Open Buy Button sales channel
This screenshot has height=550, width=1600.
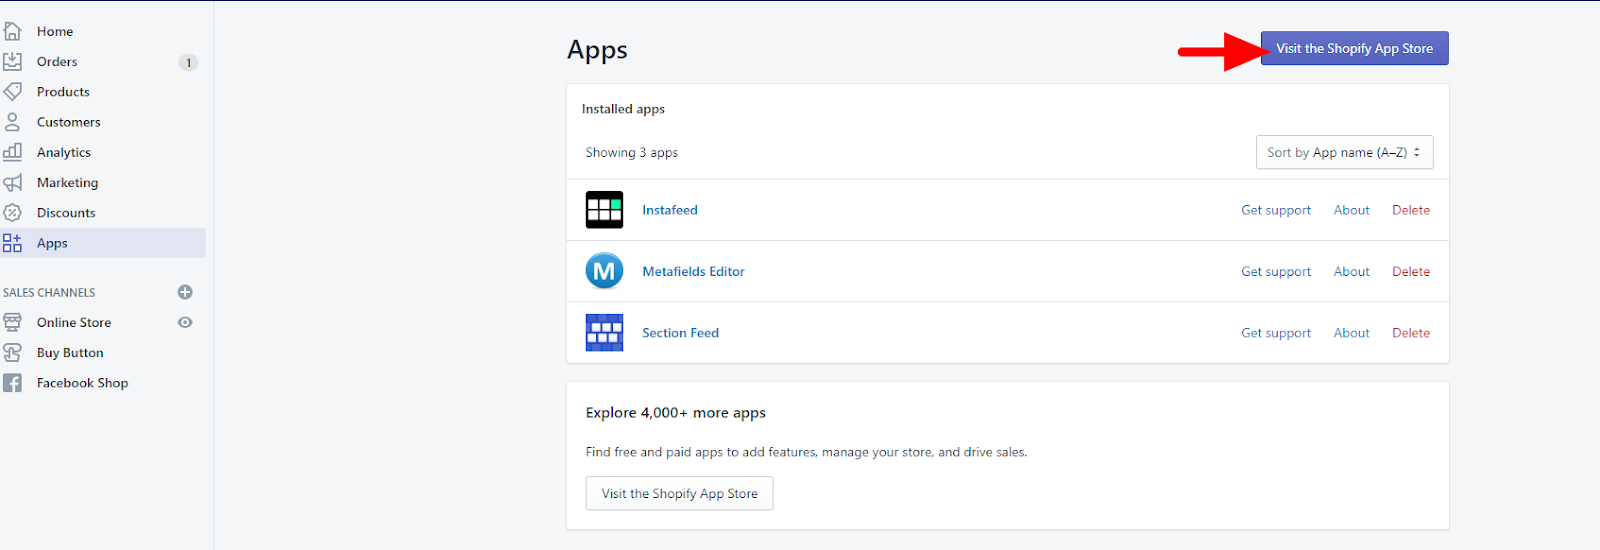(x=70, y=352)
